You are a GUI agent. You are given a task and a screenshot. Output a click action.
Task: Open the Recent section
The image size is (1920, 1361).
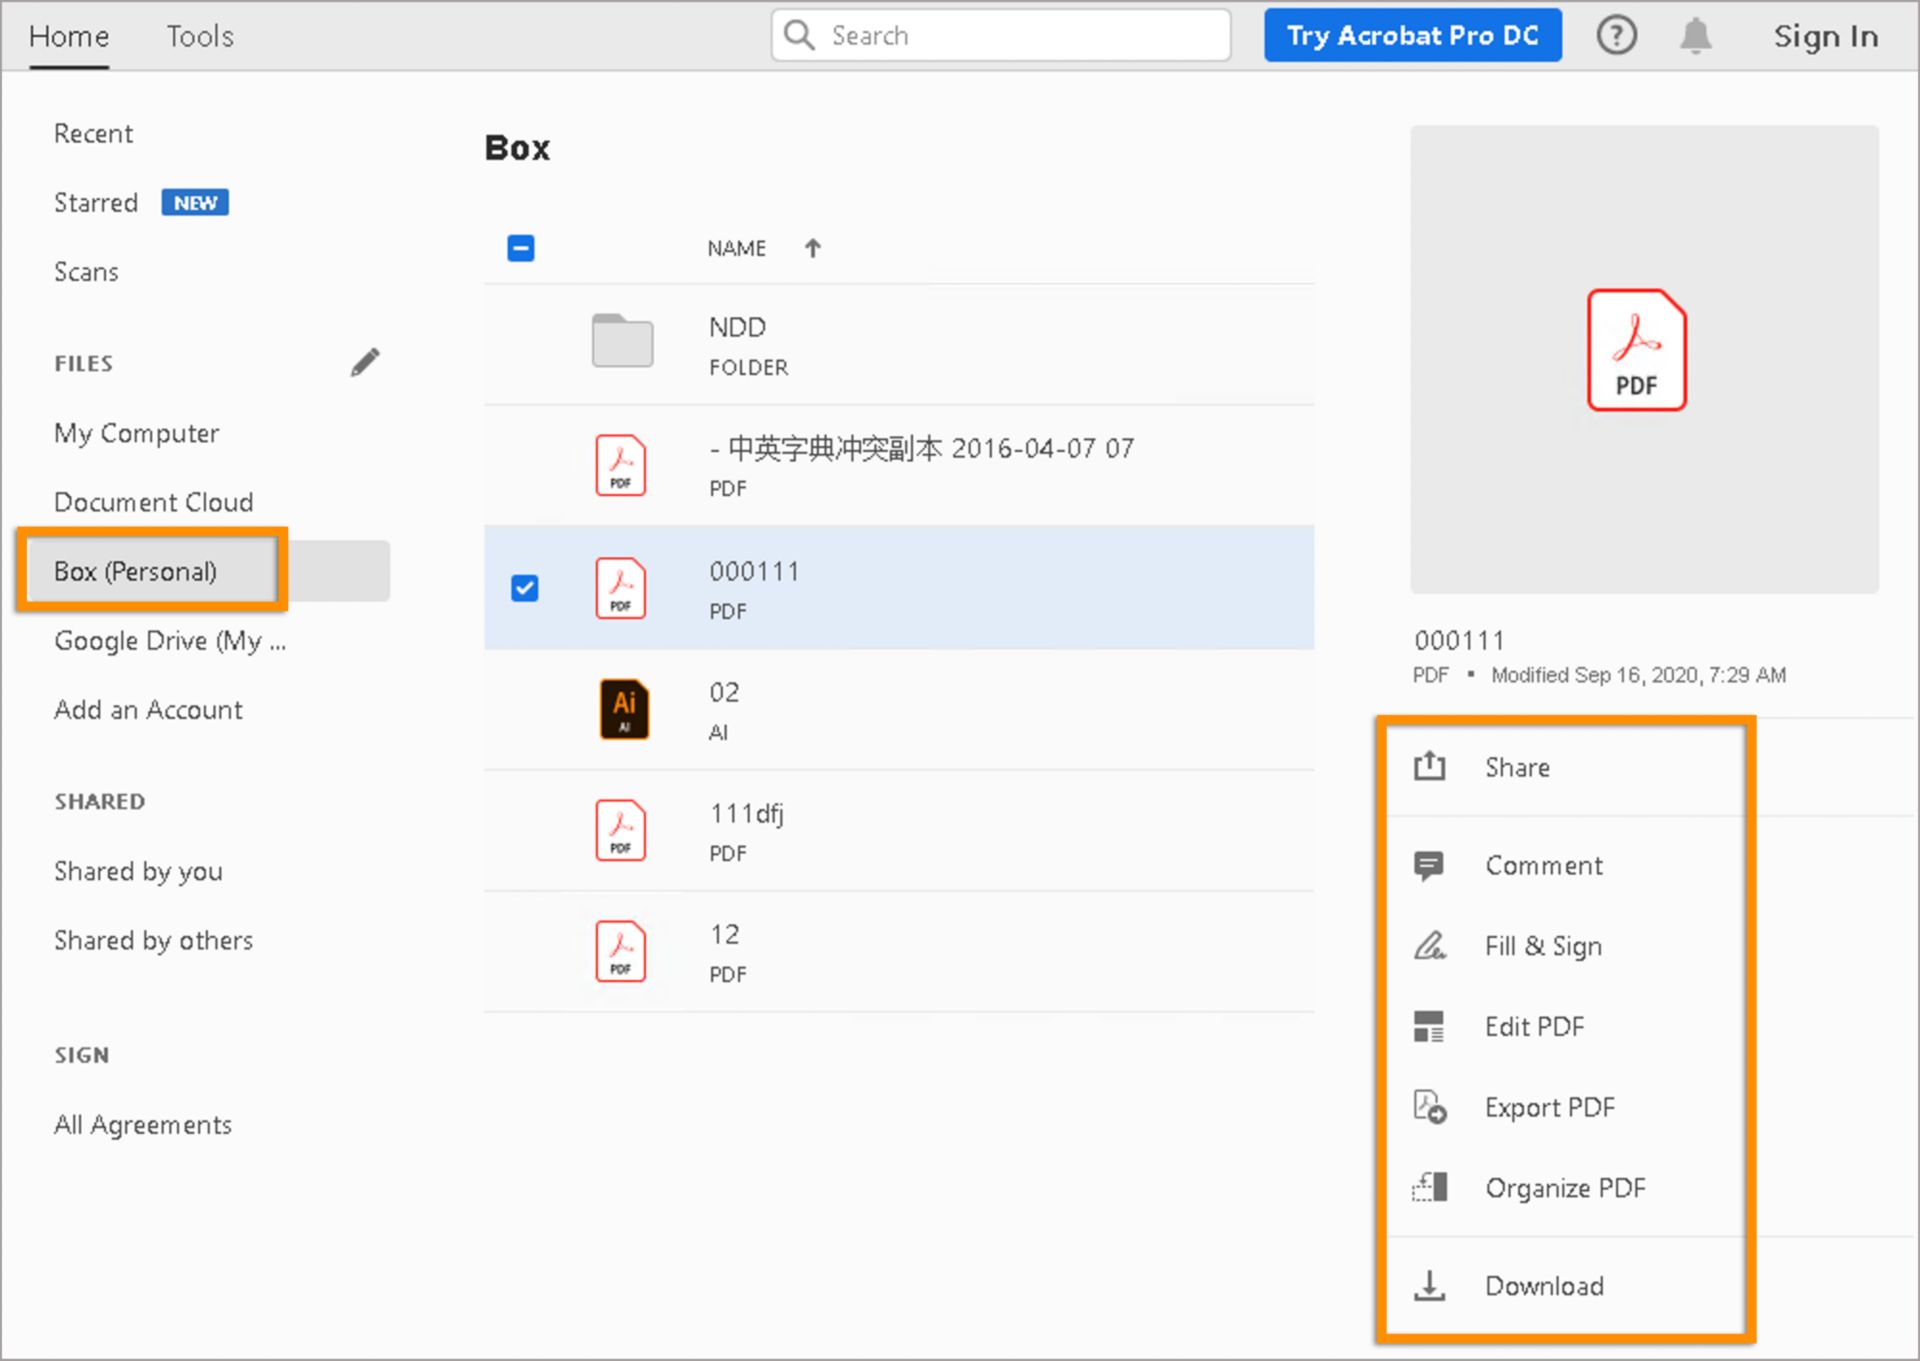coord(93,133)
